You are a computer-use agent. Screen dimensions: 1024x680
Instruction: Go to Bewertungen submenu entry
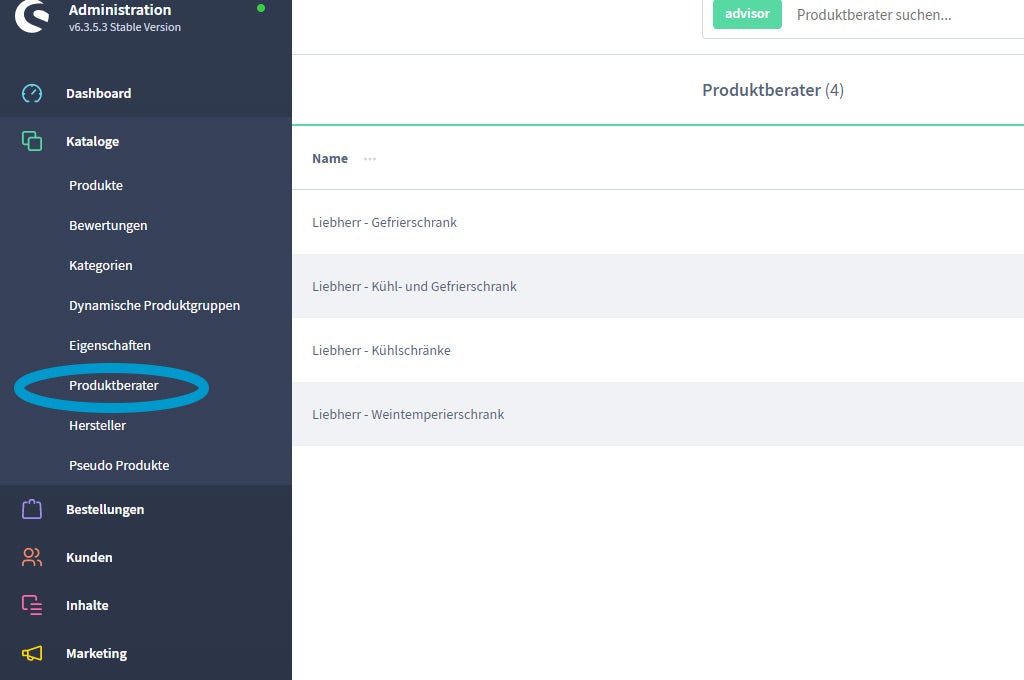tap(108, 225)
